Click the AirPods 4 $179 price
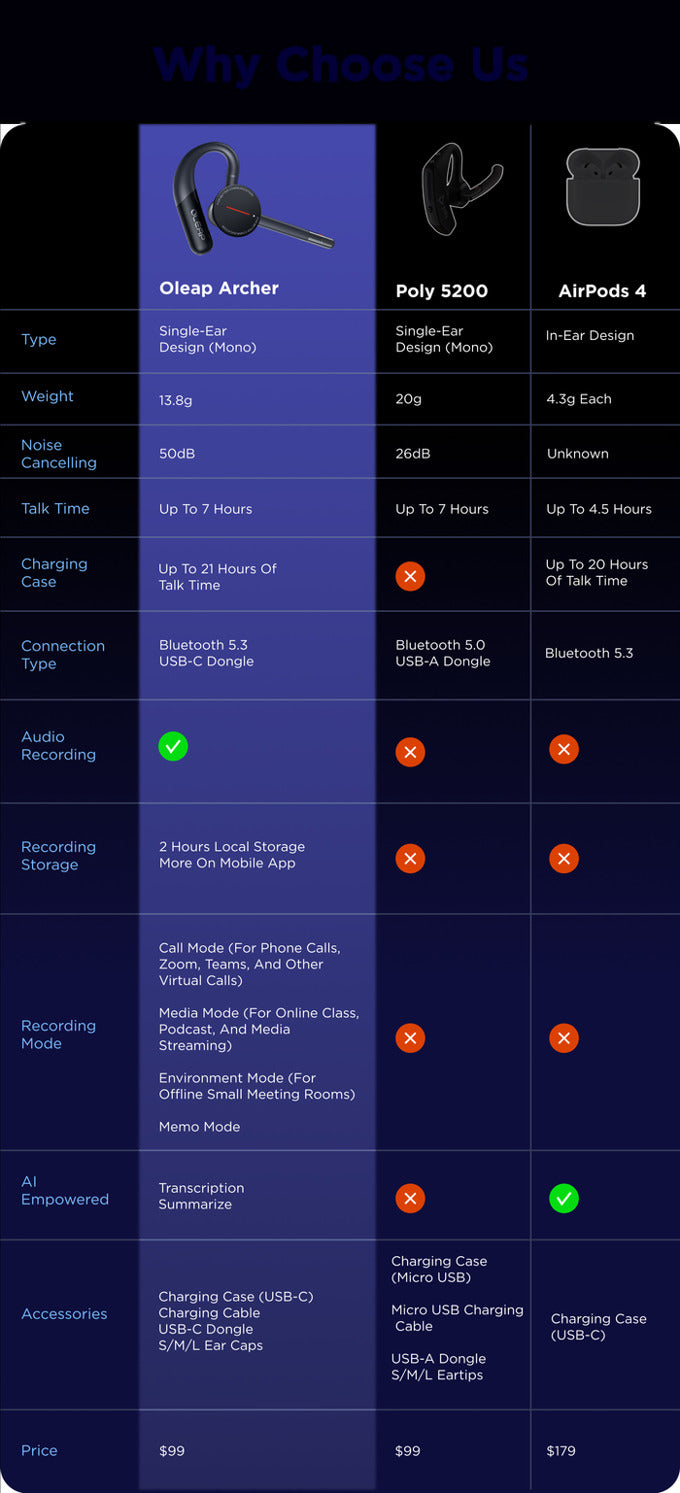The width and height of the screenshot is (680, 1493). 562,1450
